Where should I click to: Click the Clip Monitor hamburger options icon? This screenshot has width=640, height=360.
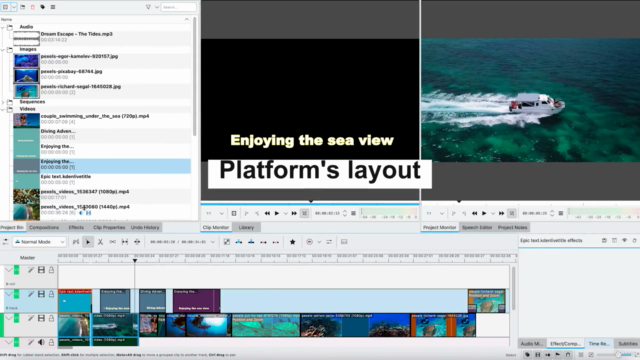point(353,213)
